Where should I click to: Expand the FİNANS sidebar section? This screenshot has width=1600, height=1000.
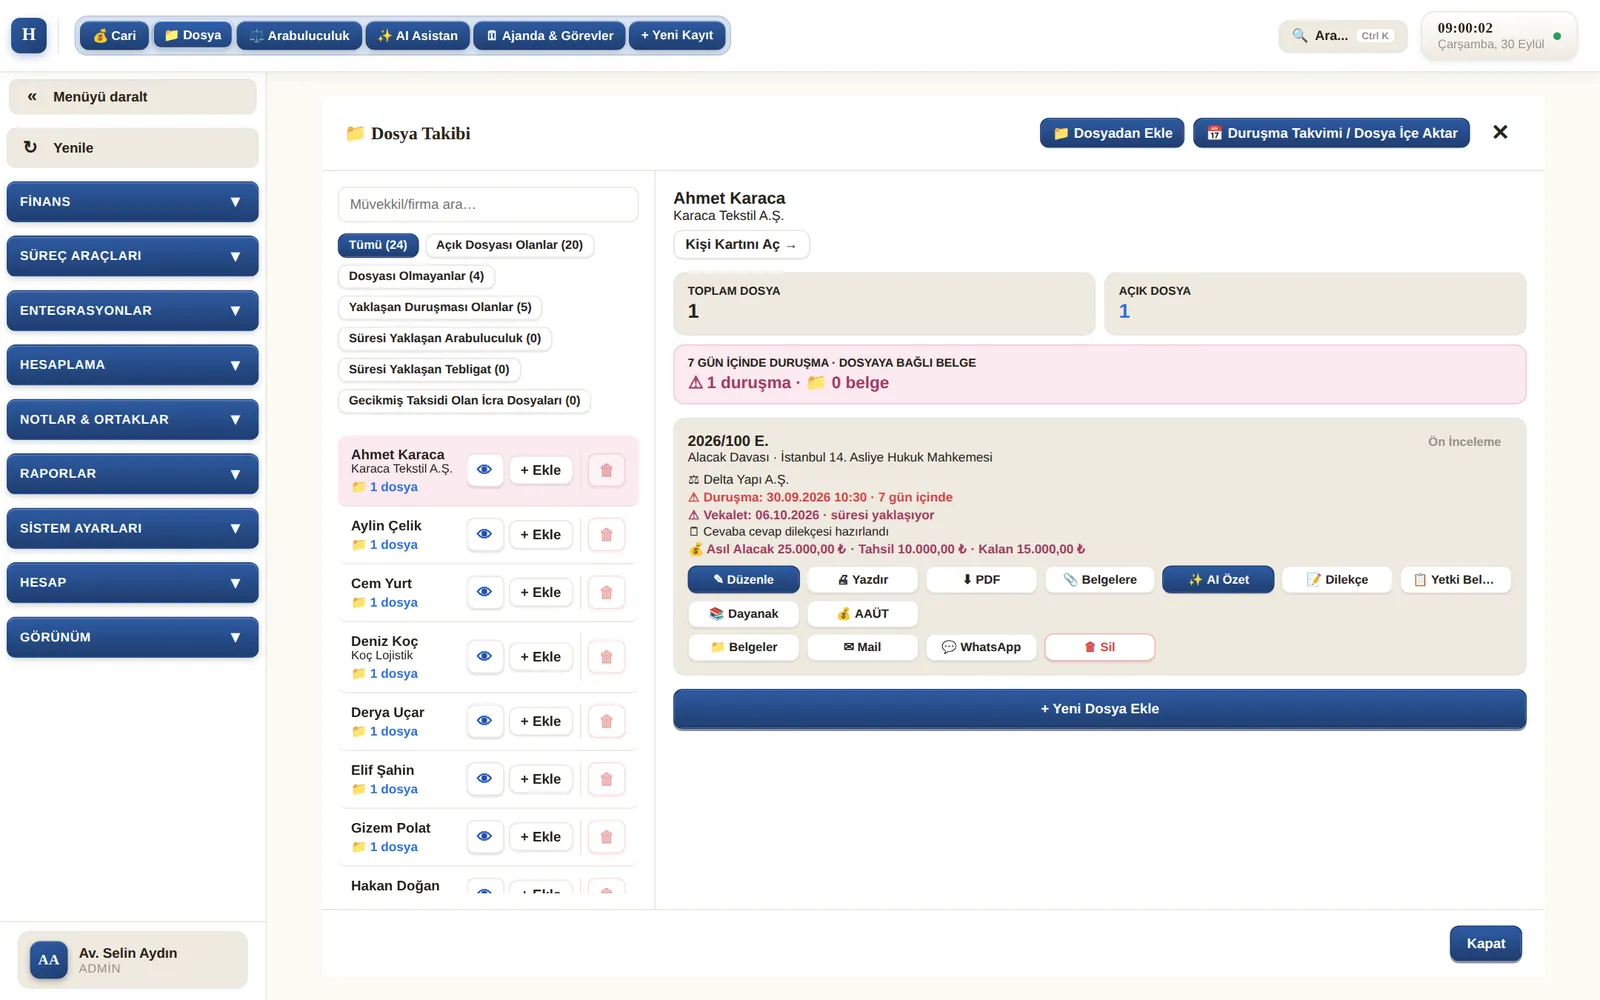tap(132, 202)
